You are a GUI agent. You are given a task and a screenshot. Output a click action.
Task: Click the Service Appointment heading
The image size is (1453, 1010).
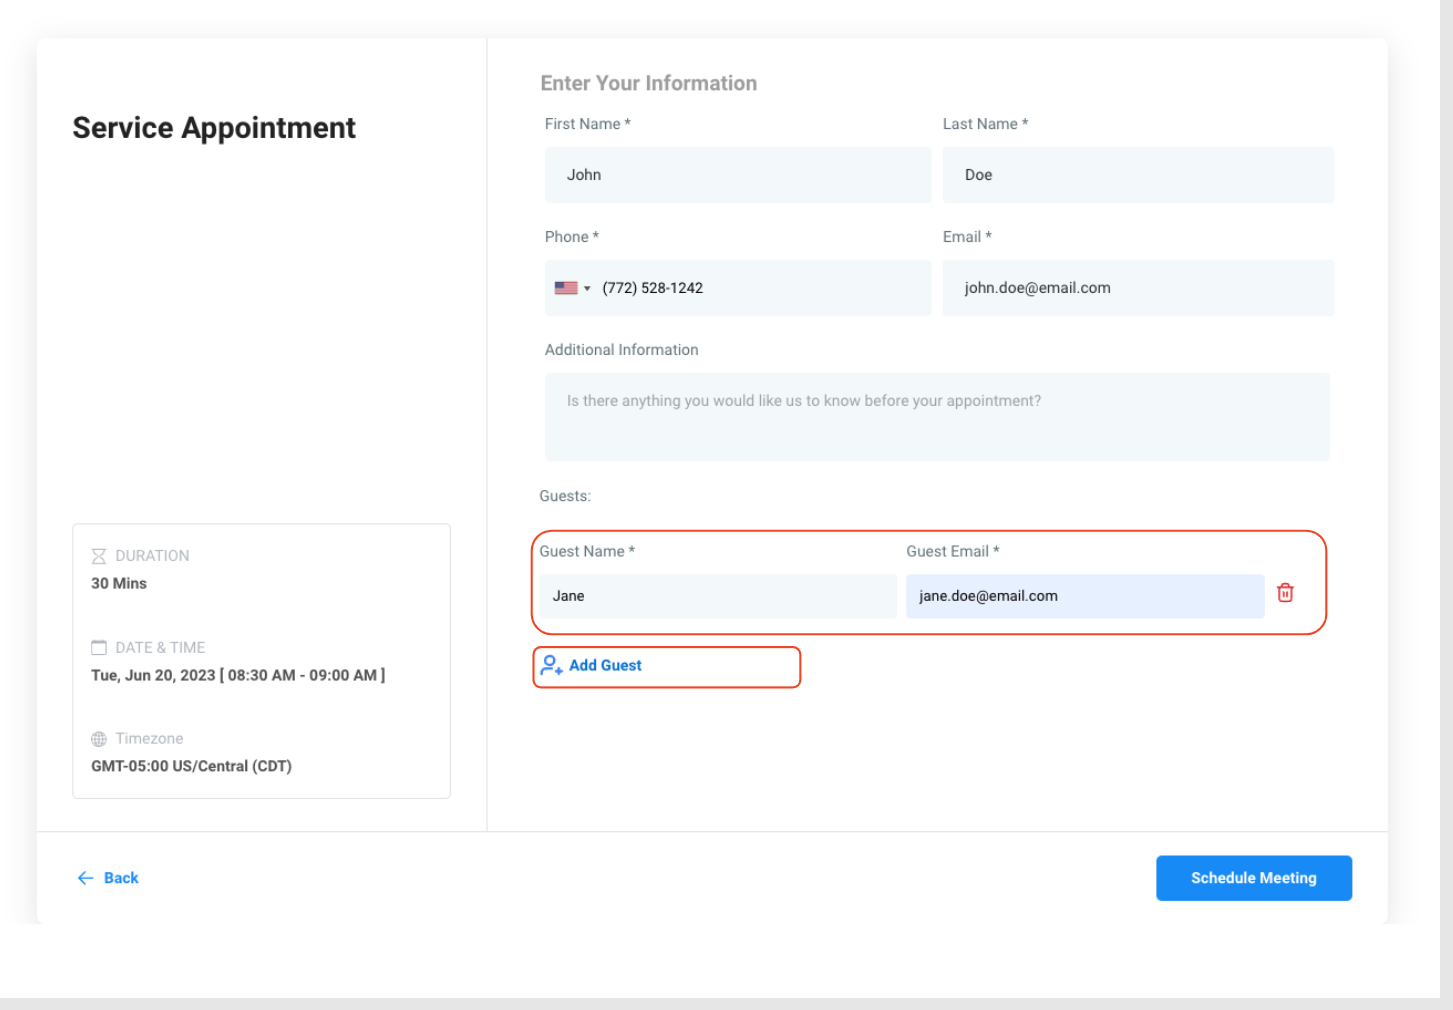(214, 128)
